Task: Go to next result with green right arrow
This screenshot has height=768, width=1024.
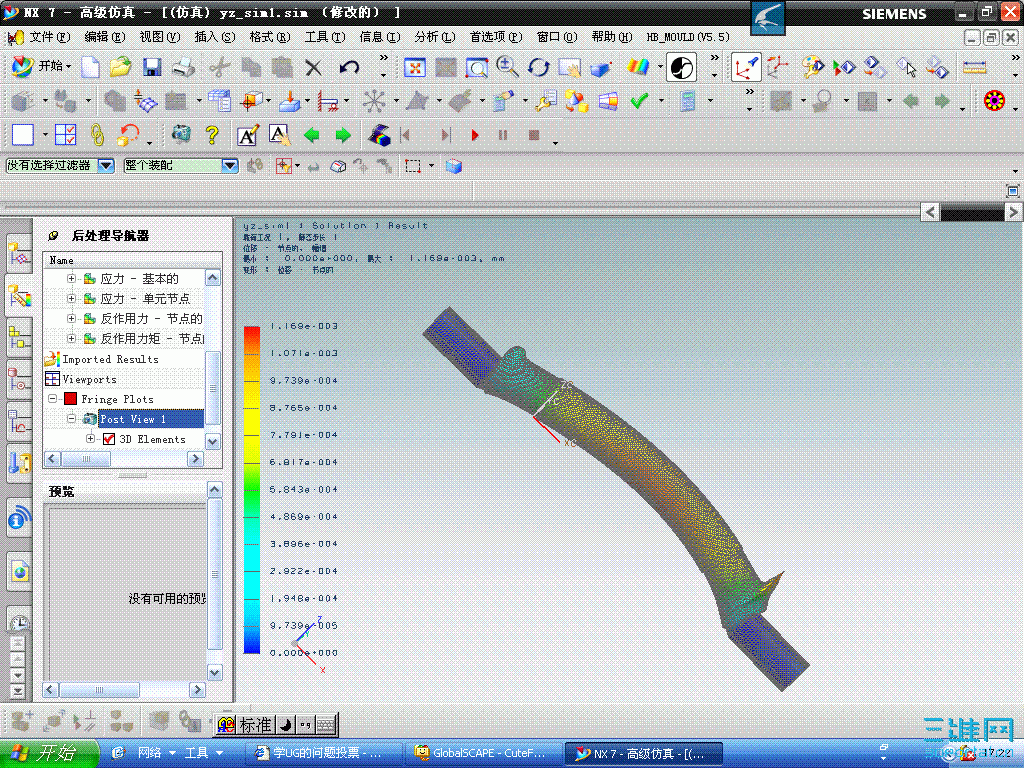Action: tap(343, 135)
